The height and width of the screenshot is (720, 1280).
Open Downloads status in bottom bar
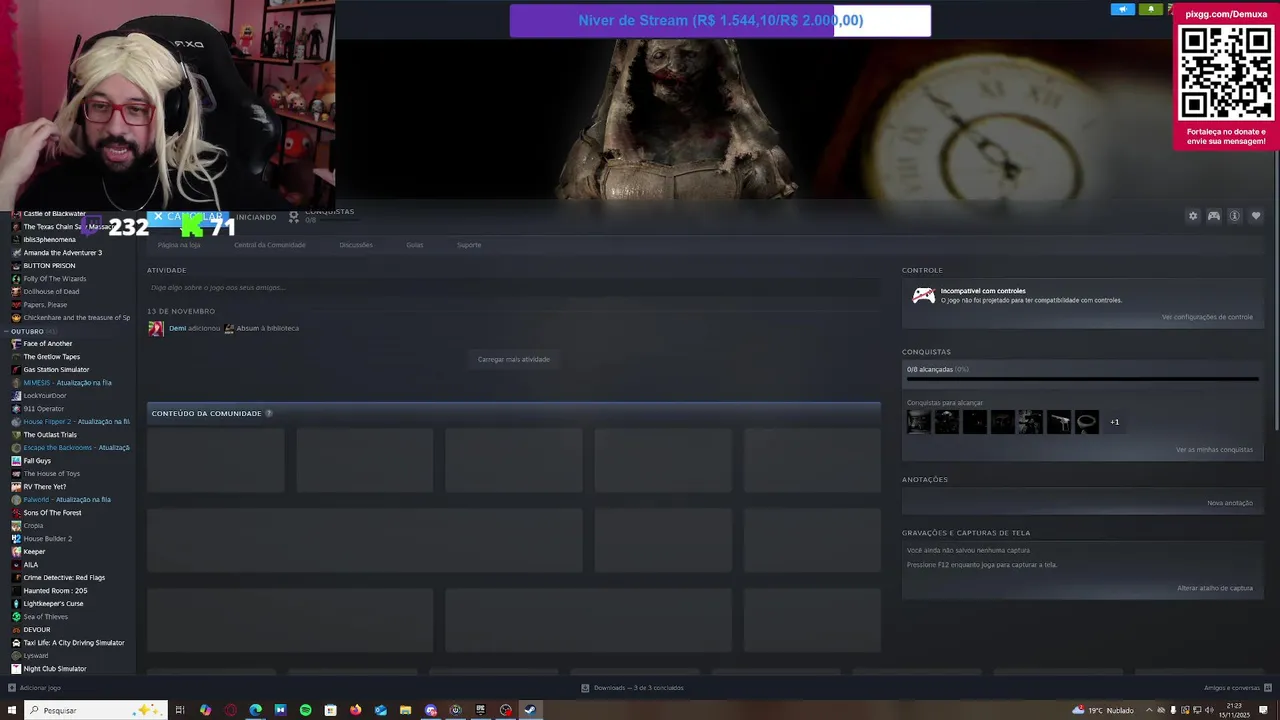coord(632,688)
